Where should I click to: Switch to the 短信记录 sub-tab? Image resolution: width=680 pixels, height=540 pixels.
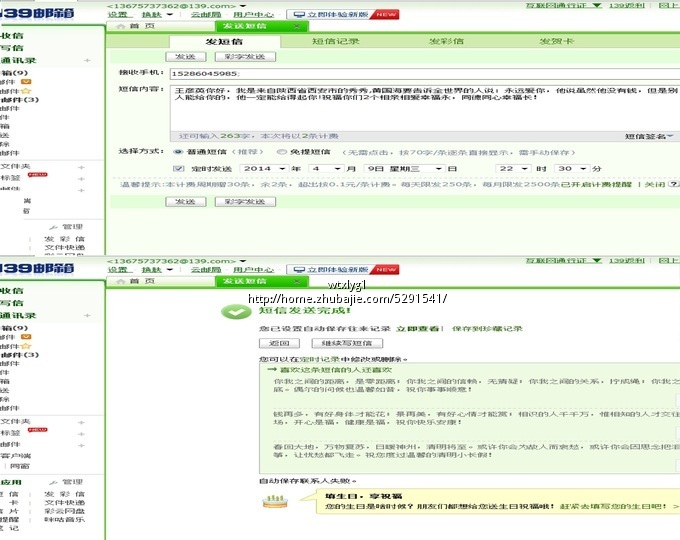(x=336, y=41)
